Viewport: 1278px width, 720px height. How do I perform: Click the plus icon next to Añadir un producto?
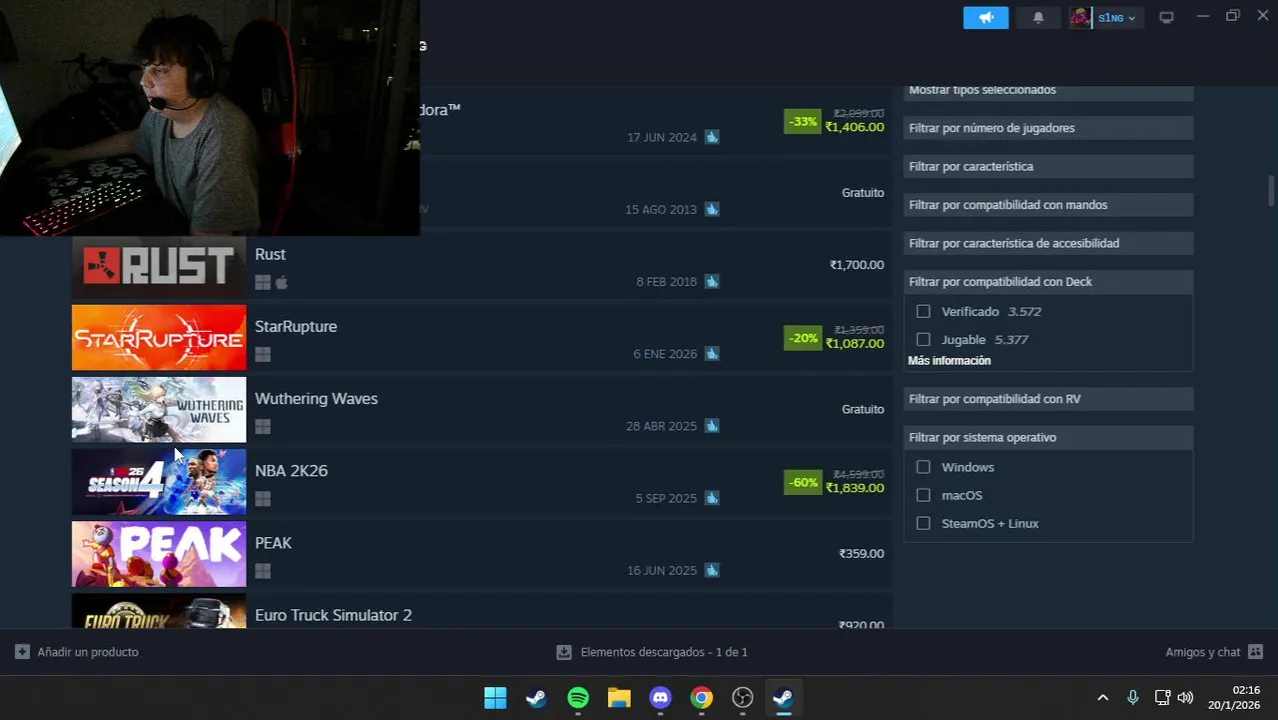coord(22,652)
